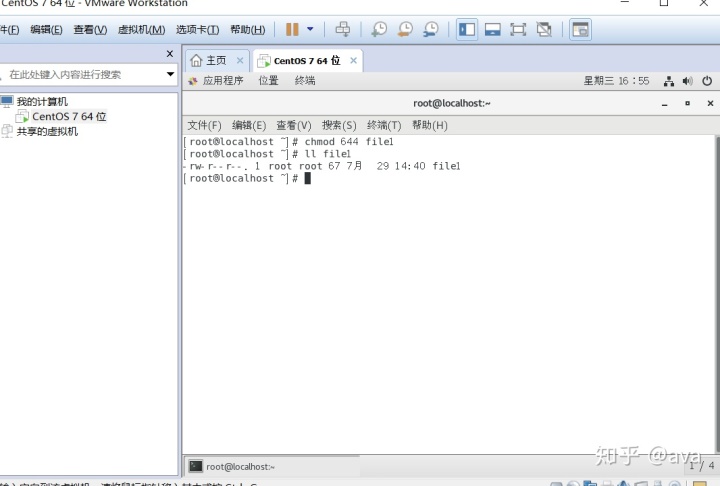Click the library search input field
The image size is (720, 486).
(x=83, y=74)
